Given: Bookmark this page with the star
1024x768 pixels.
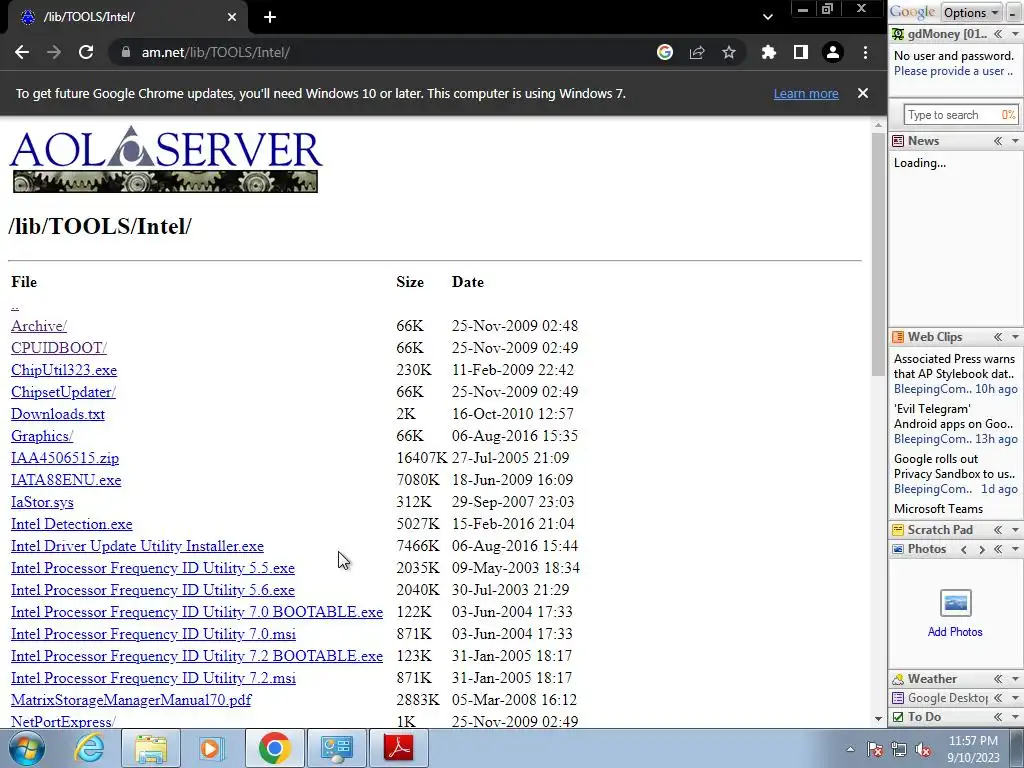Looking at the screenshot, I should (729, 52).
